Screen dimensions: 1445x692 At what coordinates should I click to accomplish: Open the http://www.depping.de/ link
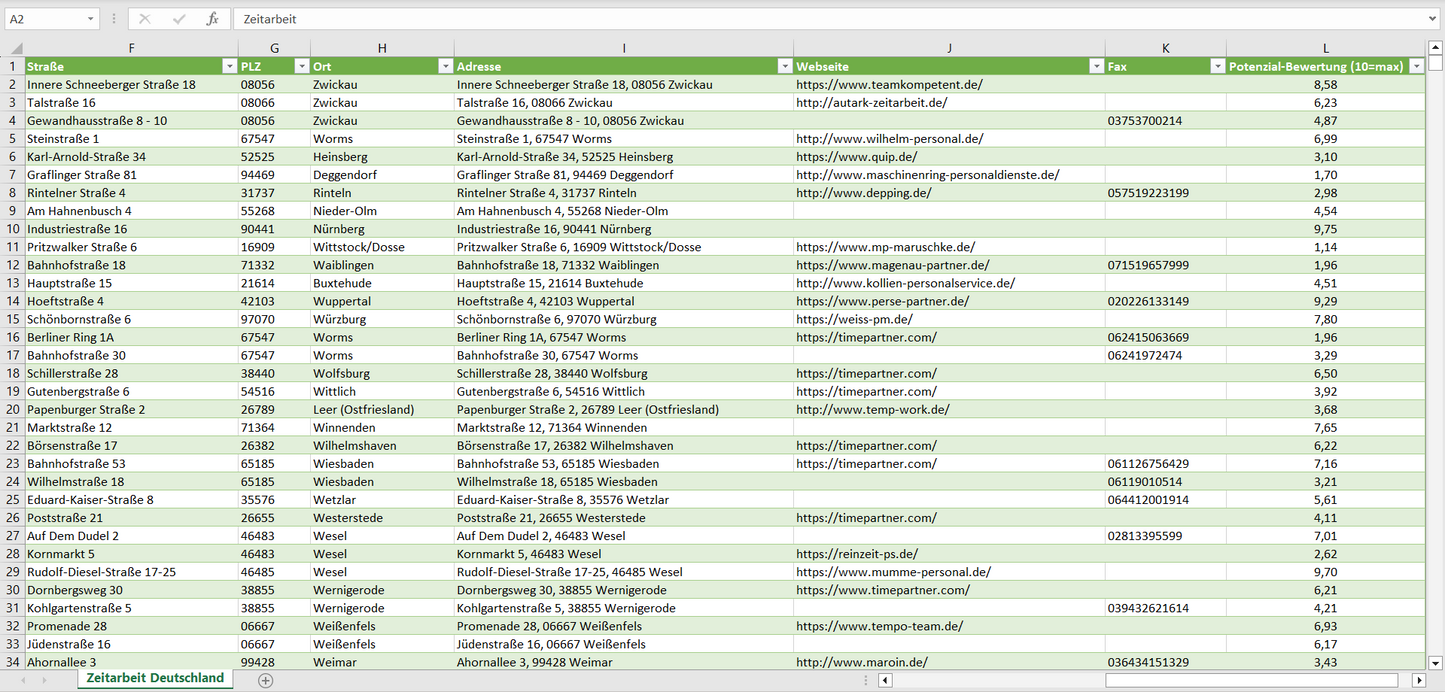[x=863, y=193]
